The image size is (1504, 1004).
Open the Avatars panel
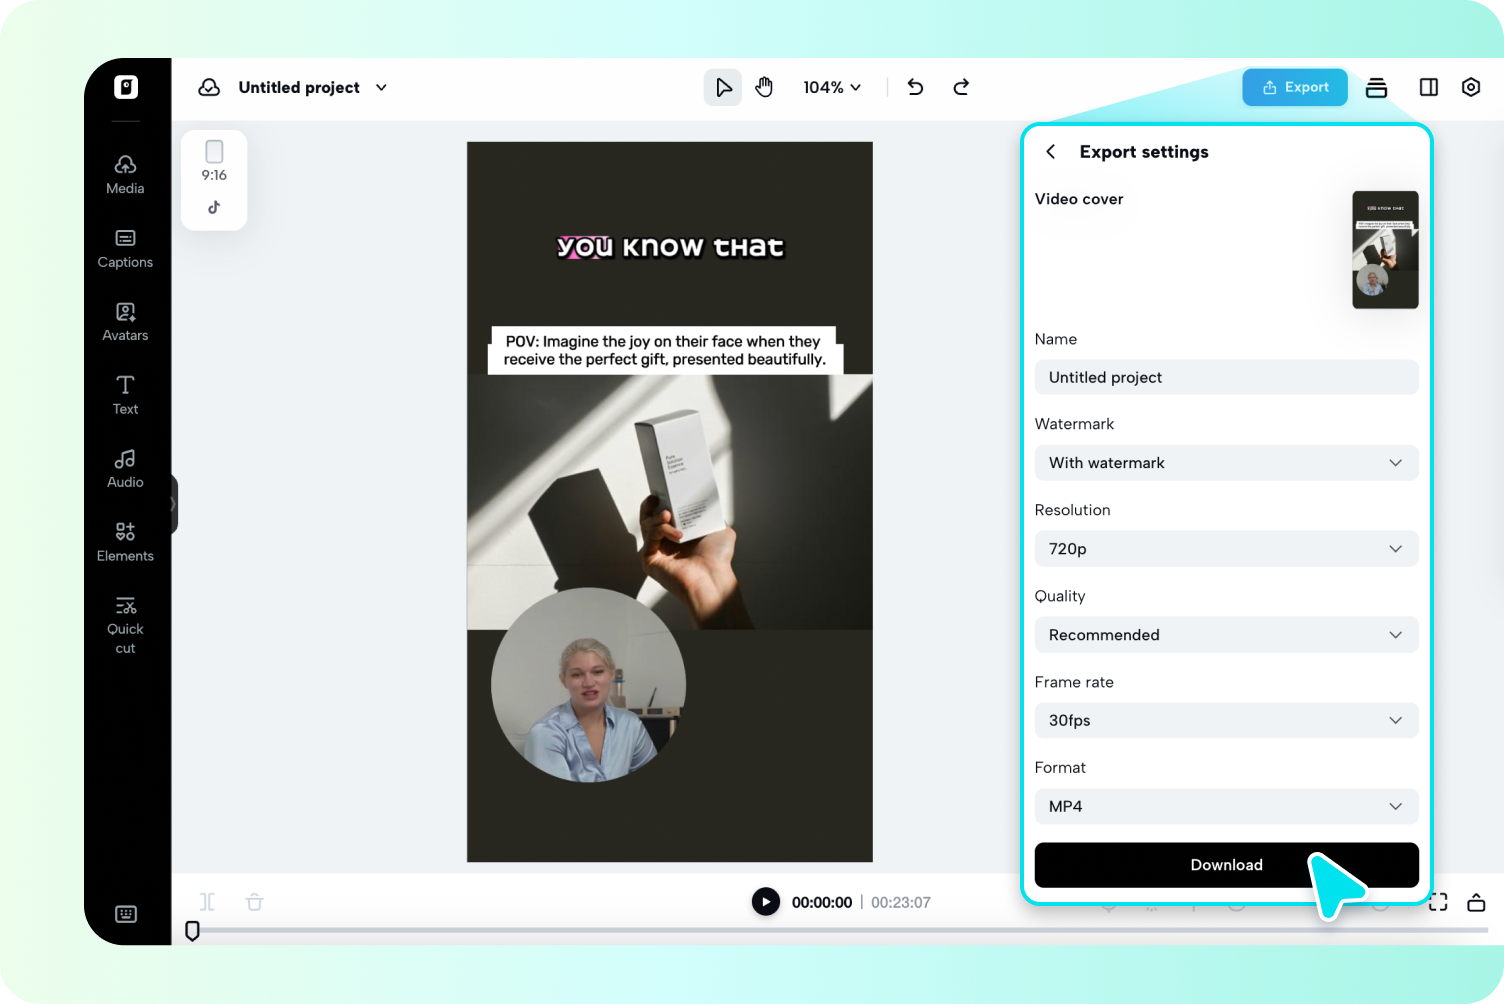pyautogui.click(x=125, y=322)
